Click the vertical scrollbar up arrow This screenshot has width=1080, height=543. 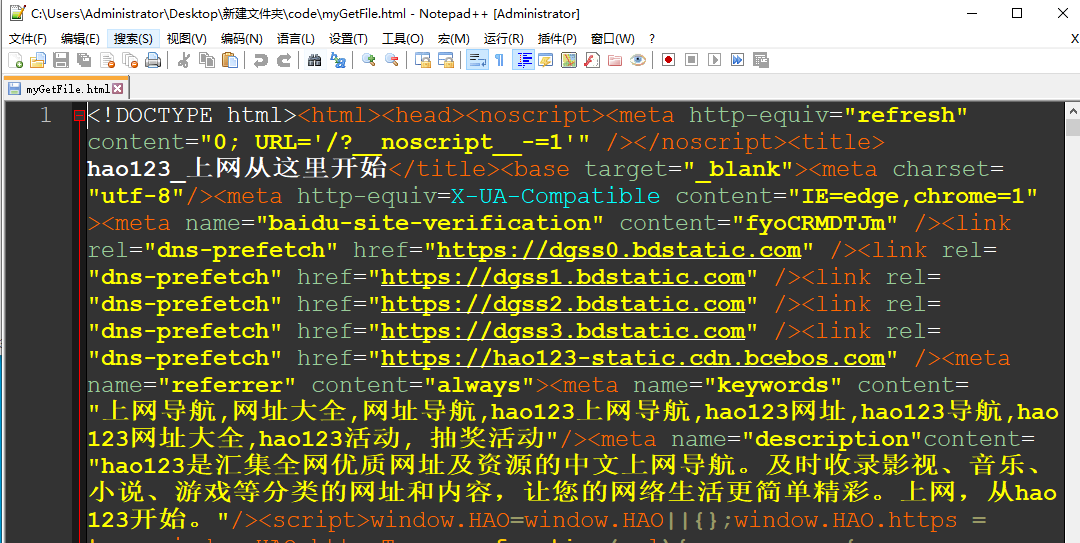tap(1073, 110)
